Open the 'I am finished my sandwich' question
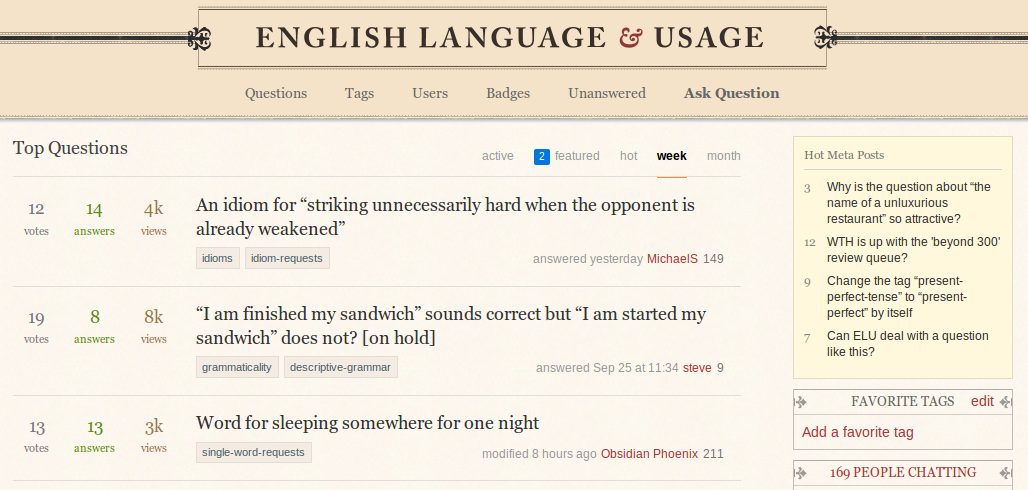Image resolution: width=1028 pixels, height=490 pixels. tap(450, 326)
